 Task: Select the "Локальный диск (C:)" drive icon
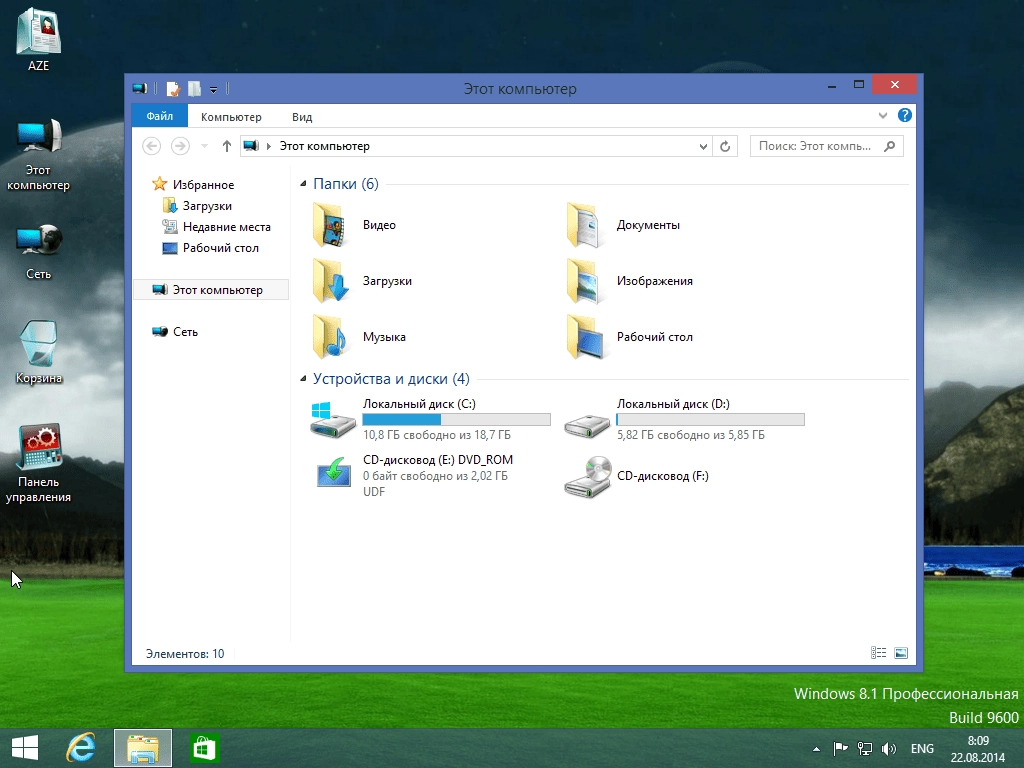point(332,419)
